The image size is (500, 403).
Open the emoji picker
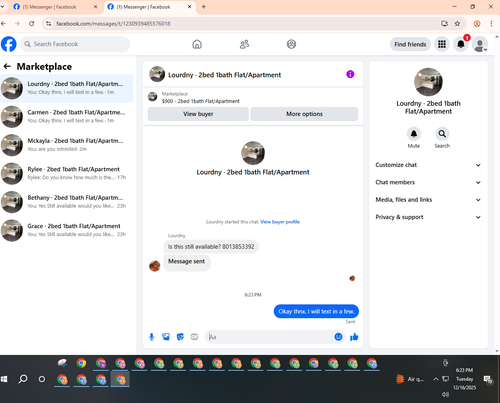click(x=338, y=337)
